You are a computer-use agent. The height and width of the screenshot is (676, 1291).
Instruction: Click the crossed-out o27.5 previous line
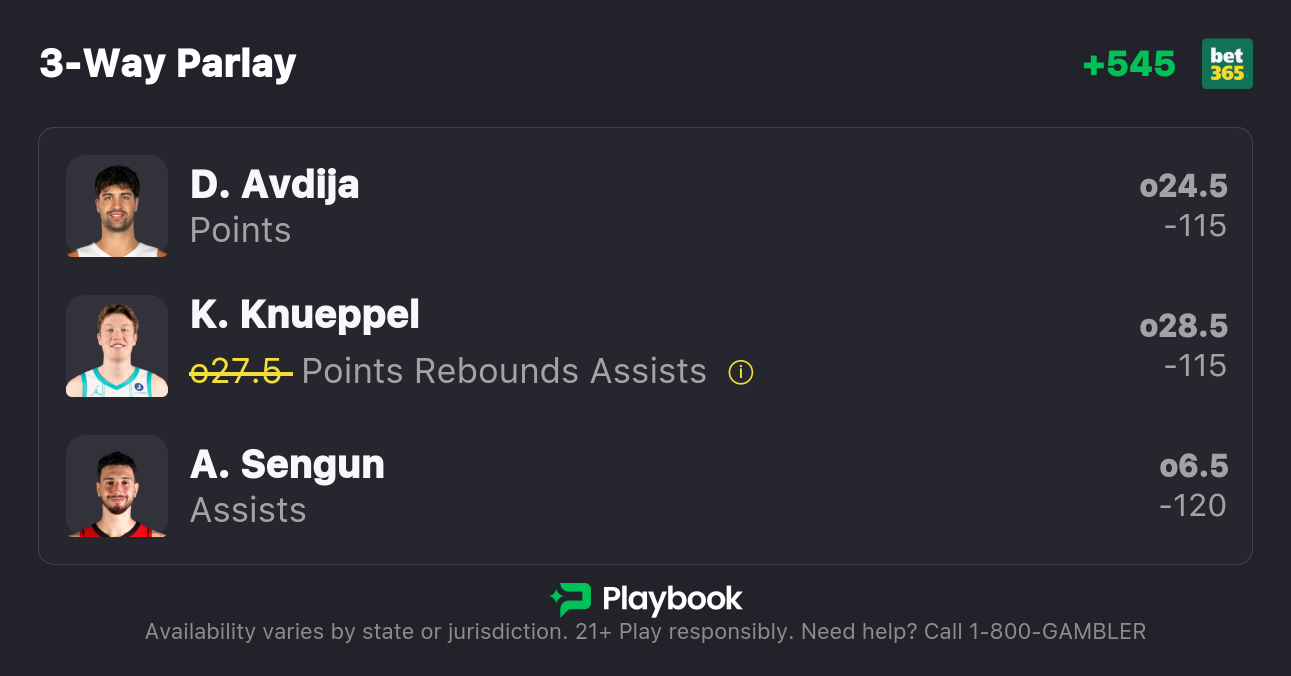(240, 372)
